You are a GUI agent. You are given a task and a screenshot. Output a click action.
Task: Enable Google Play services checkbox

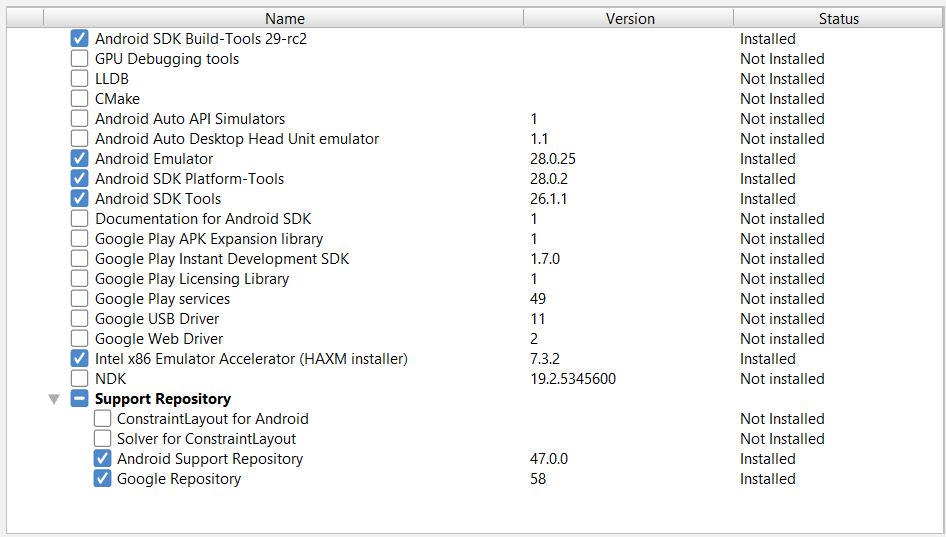[x=80, y=299]
